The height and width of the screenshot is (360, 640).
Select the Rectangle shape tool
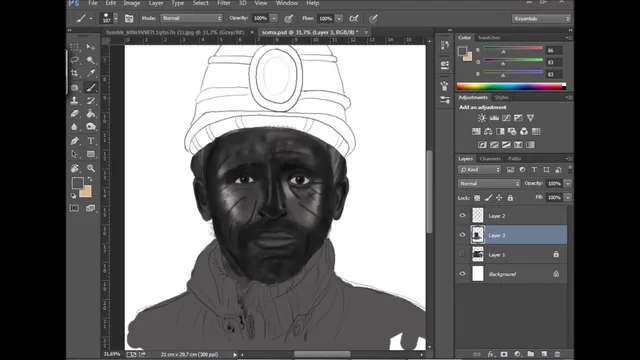point(91,154)
